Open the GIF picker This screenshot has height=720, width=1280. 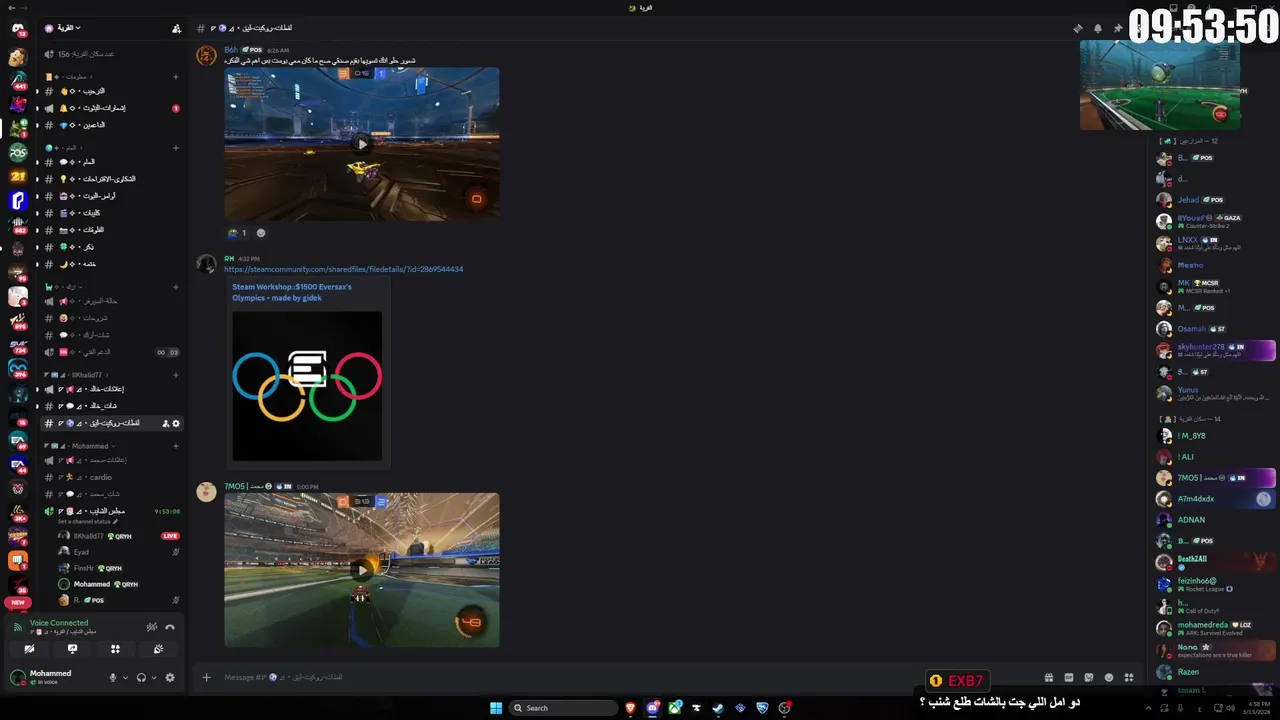pos(1069,677)
